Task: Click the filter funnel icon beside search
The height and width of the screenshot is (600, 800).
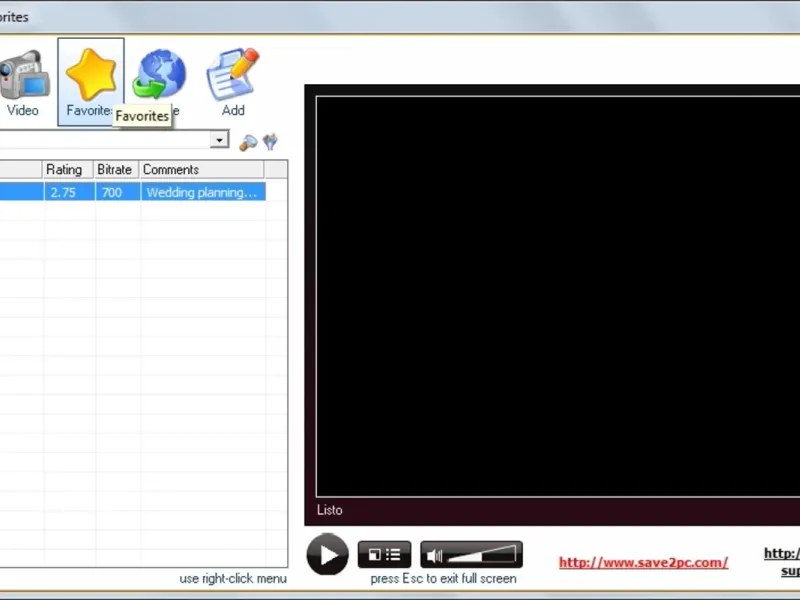Action: tap(270, 142)
